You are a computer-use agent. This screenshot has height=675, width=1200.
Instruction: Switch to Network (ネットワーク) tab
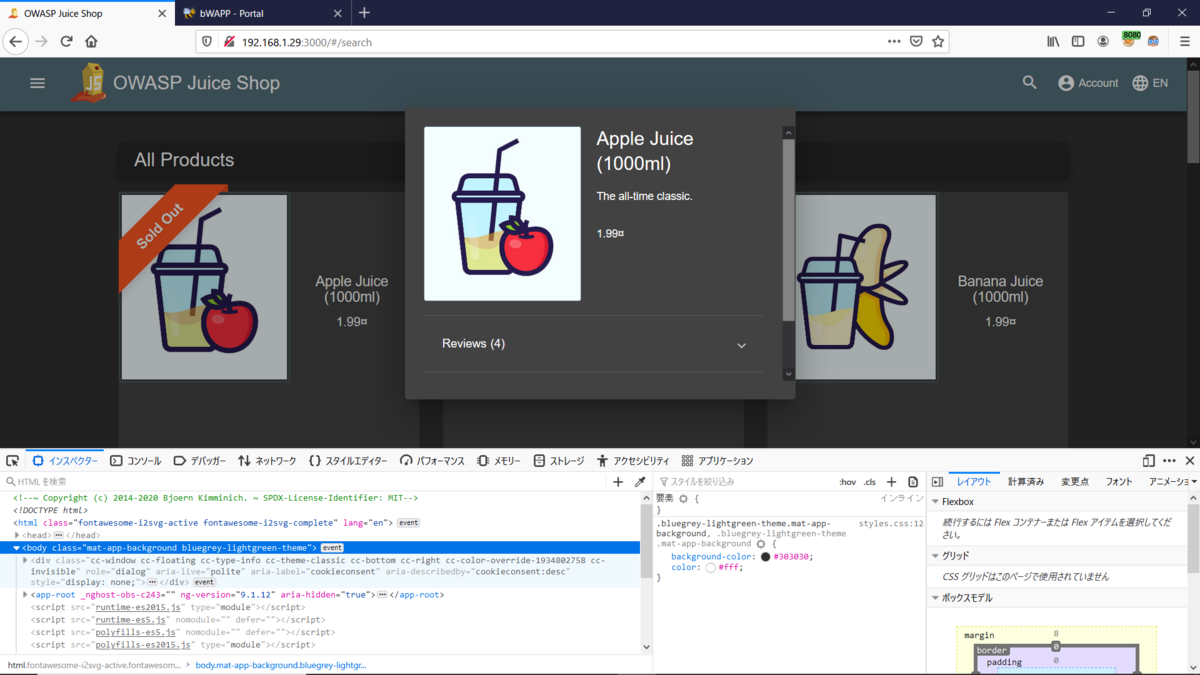click(267, 461)
